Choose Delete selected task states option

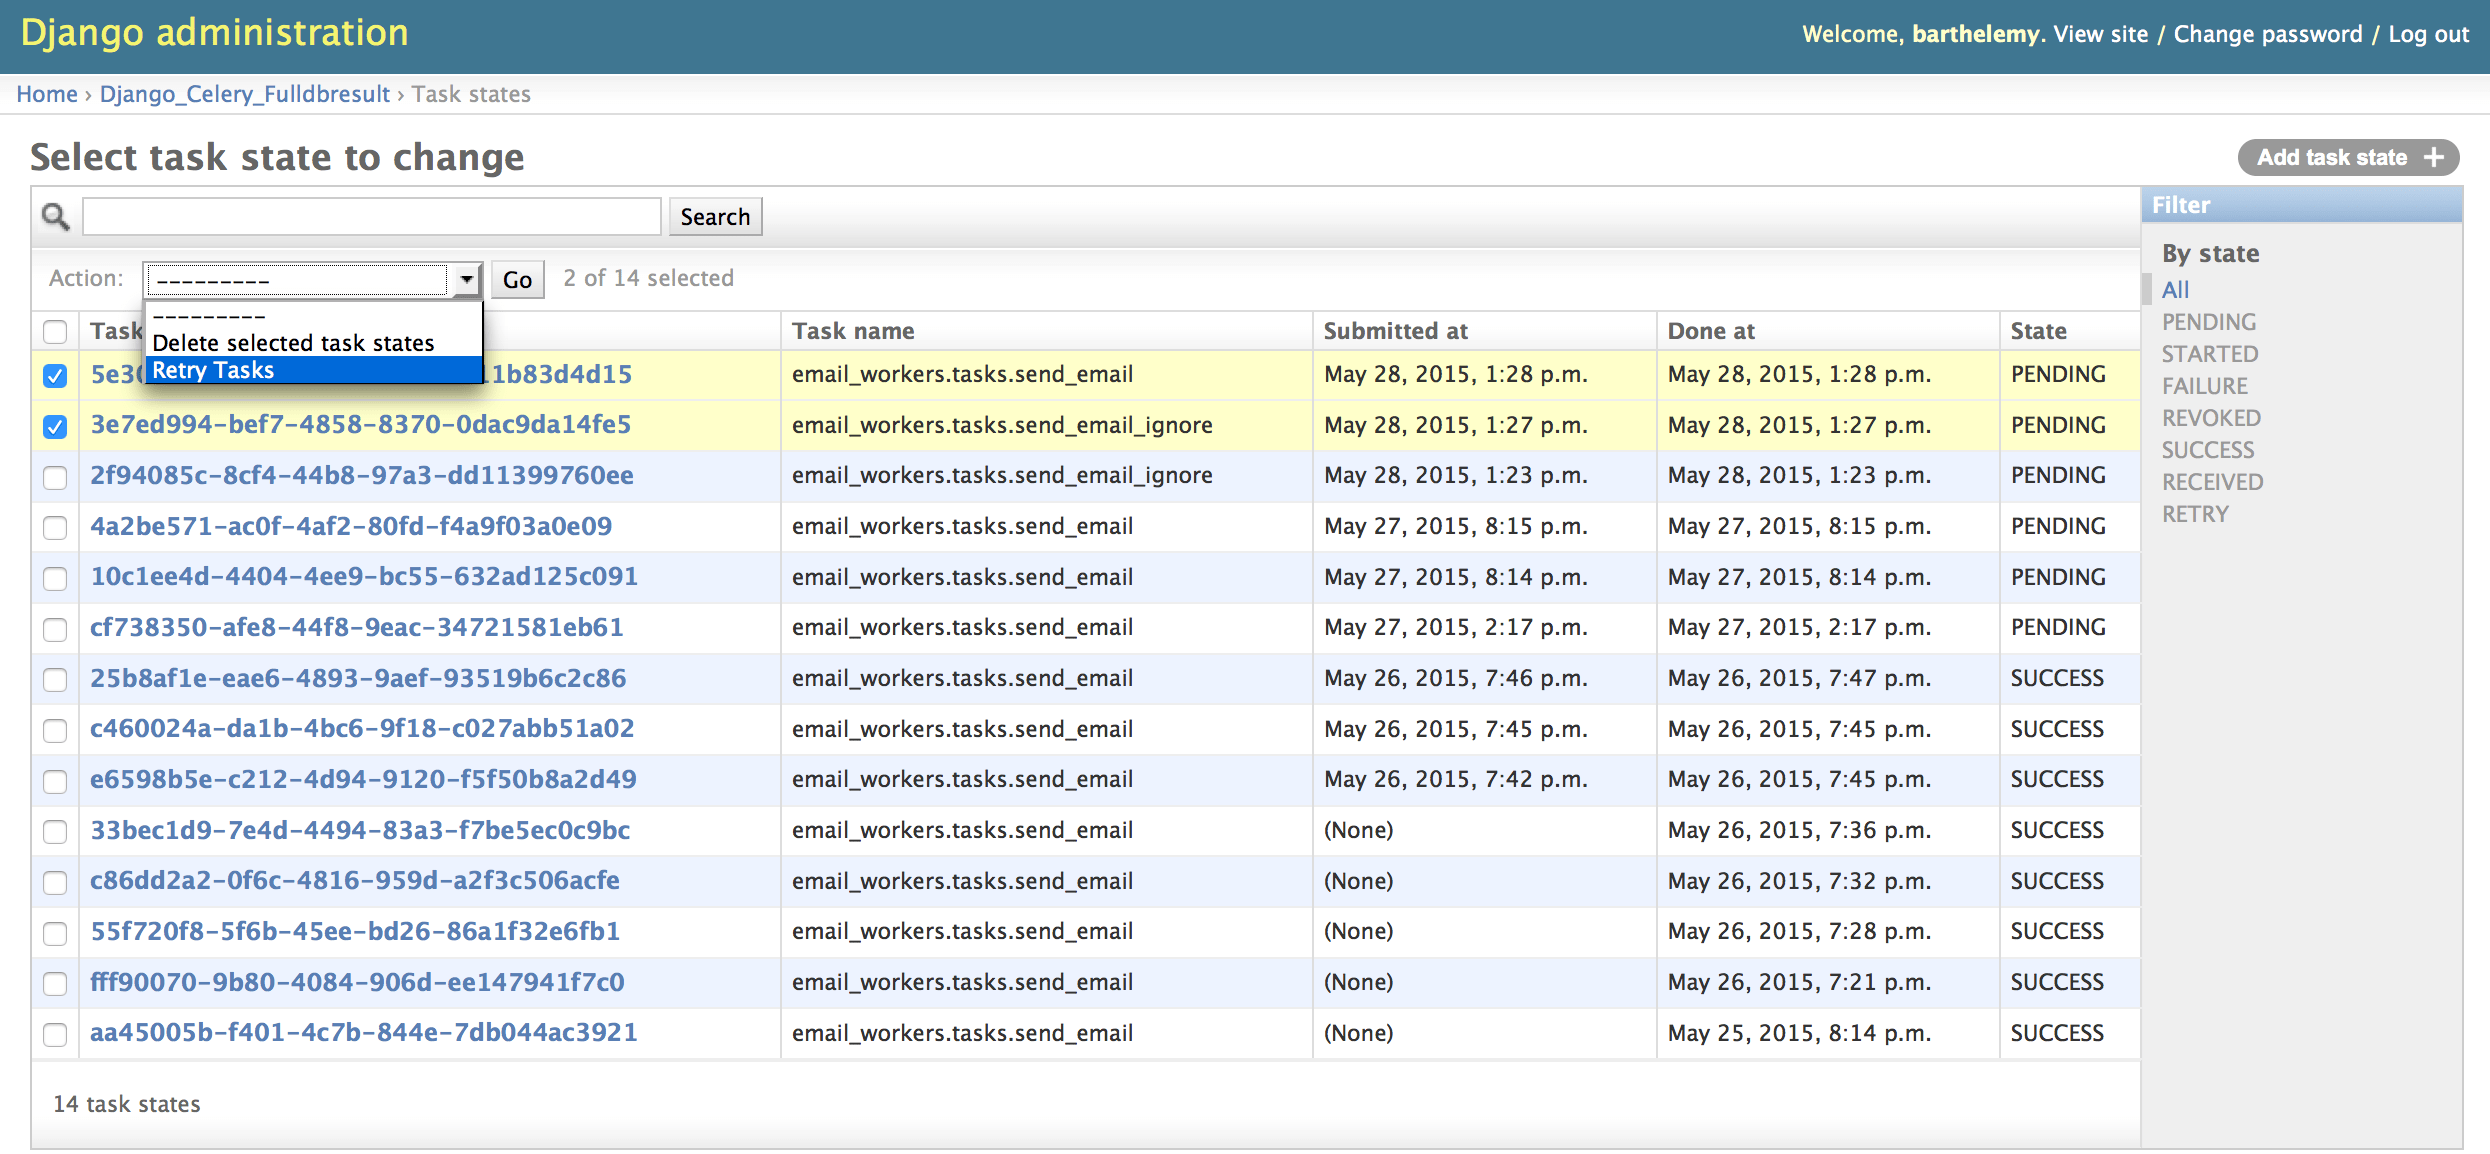[x=293, y=343]
